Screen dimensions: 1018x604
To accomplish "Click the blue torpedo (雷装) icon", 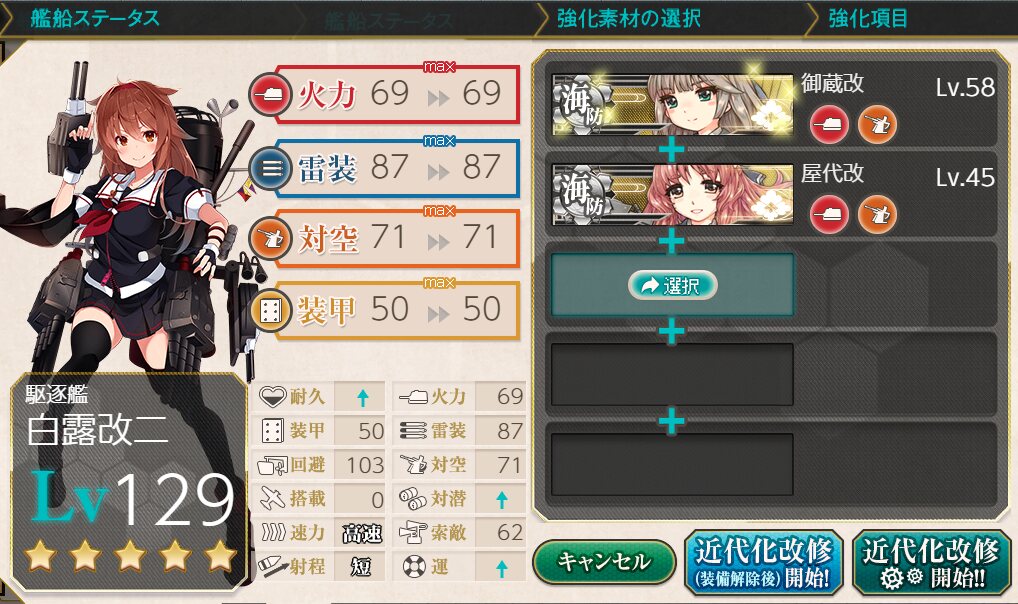I will click(x=270, y=169).
